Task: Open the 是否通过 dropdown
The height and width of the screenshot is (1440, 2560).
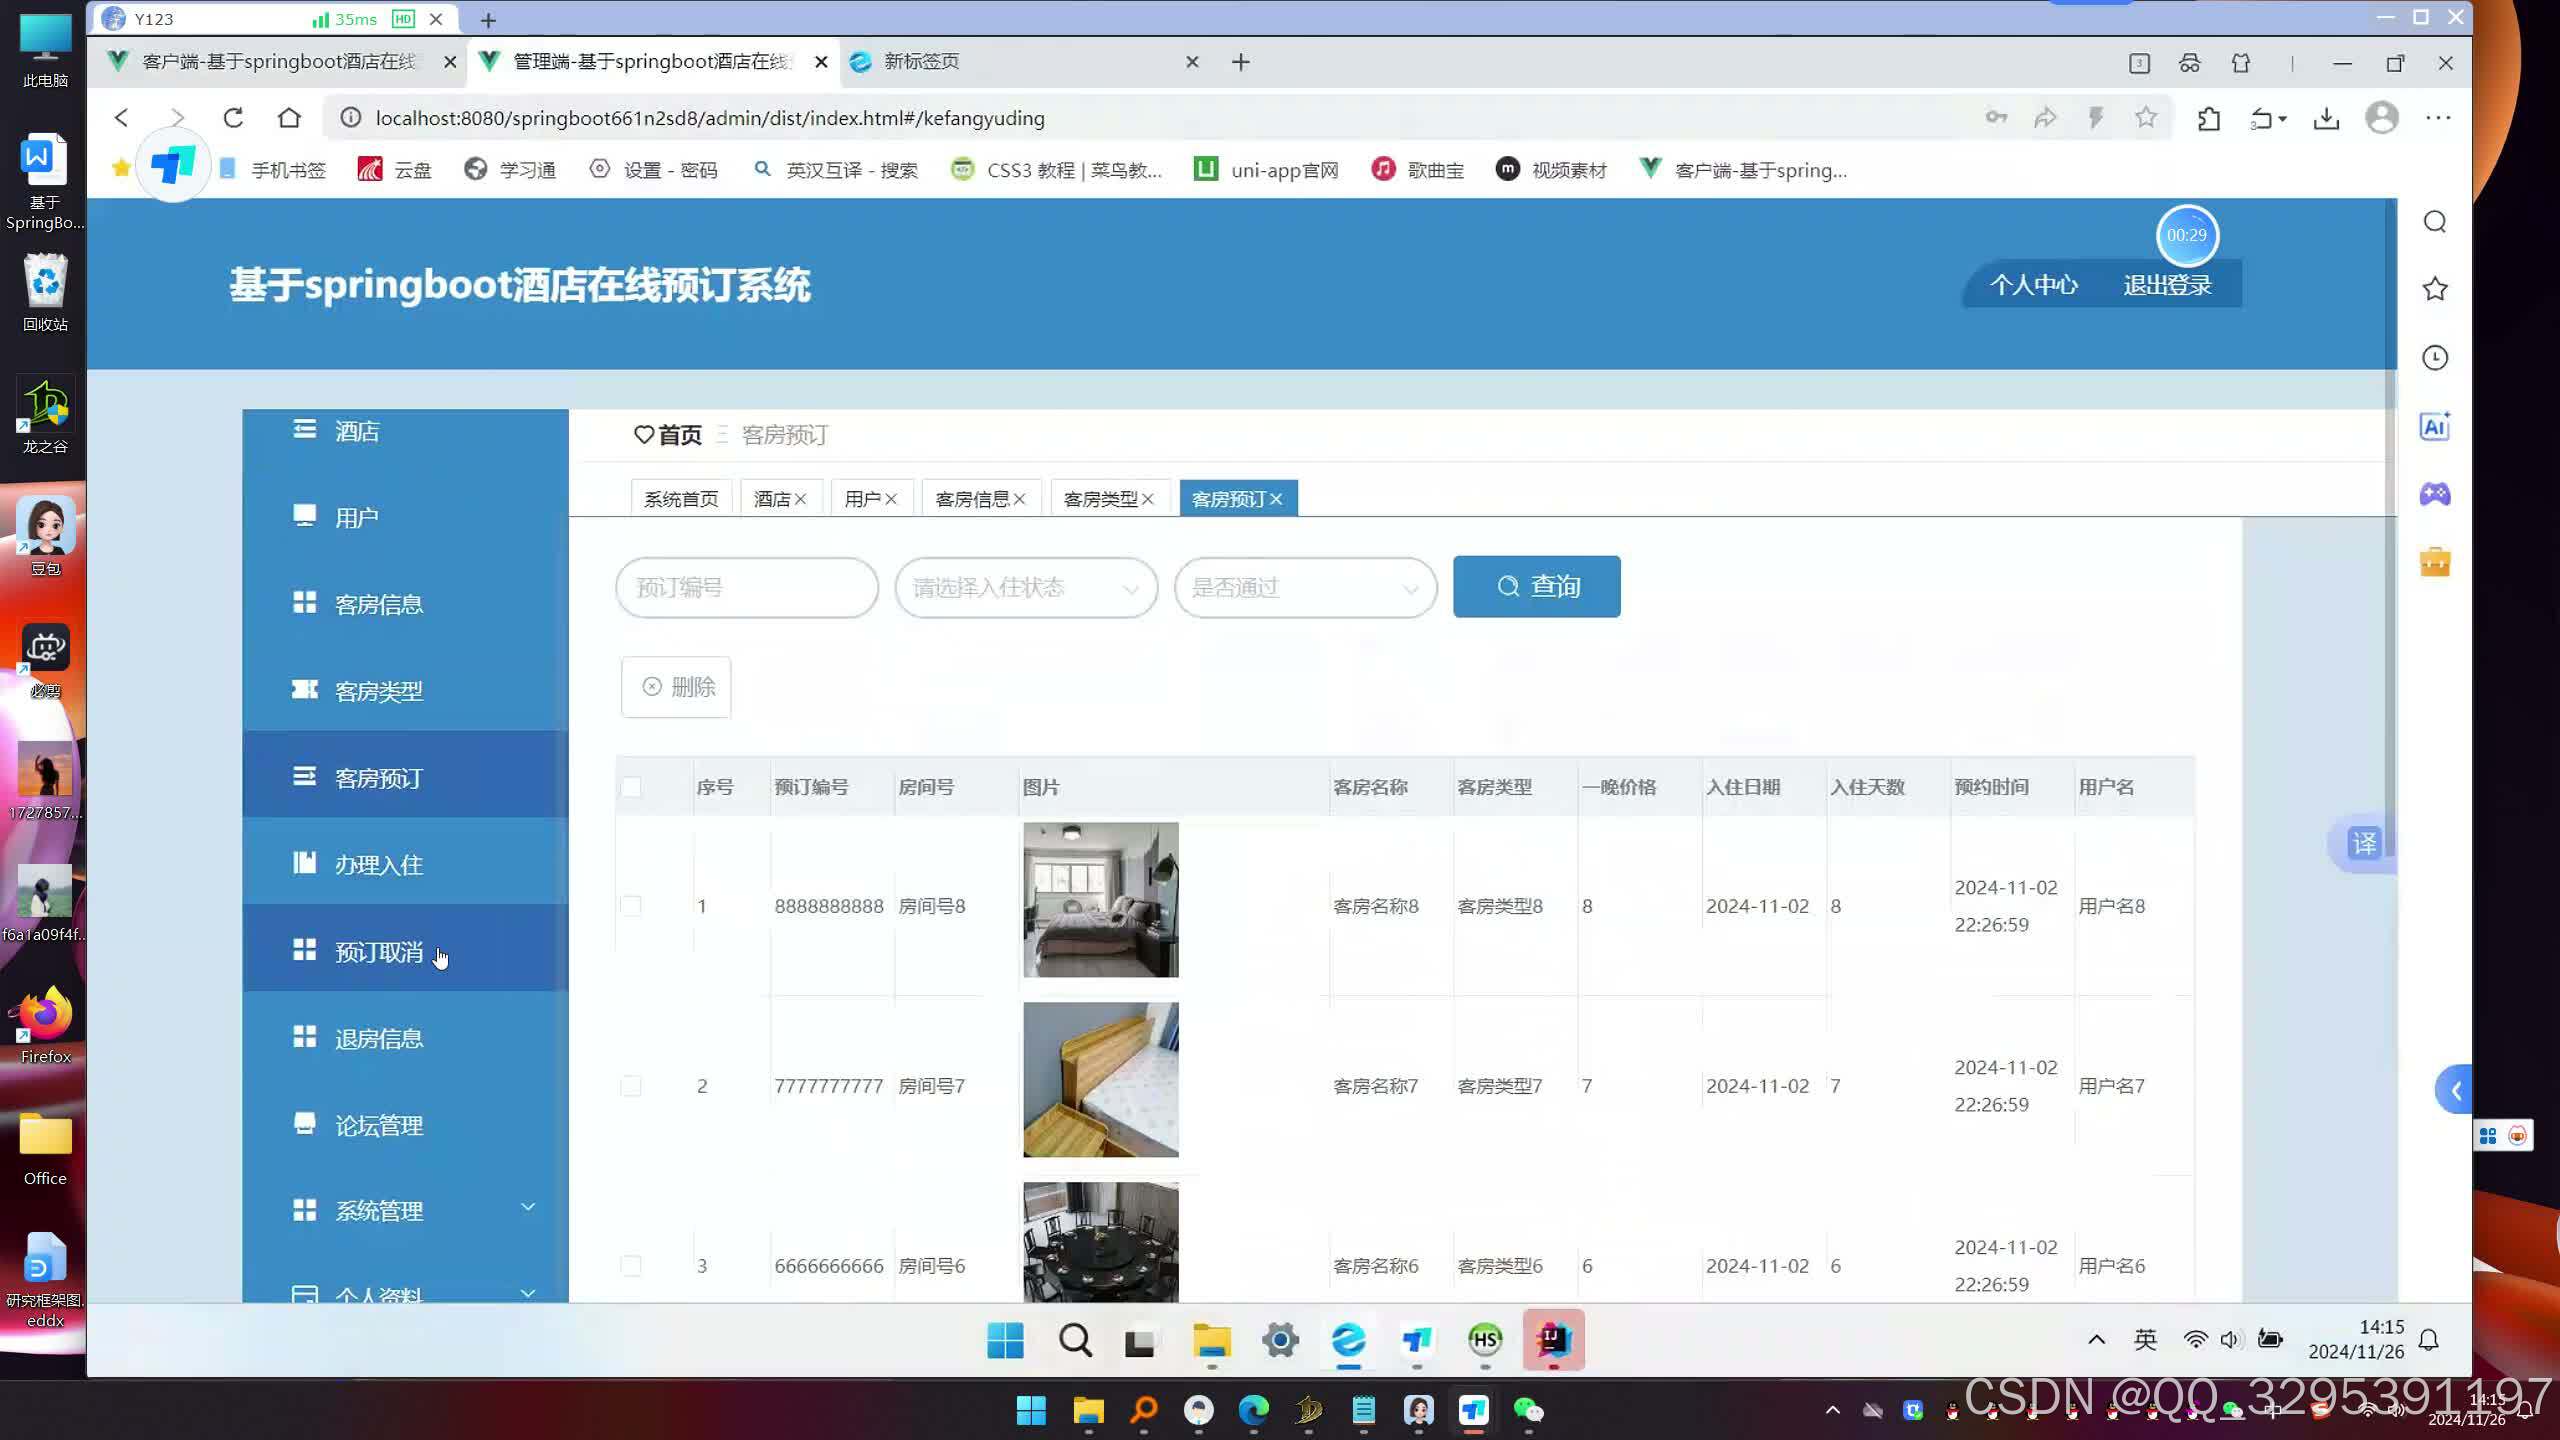Action: pos(1305,588)
